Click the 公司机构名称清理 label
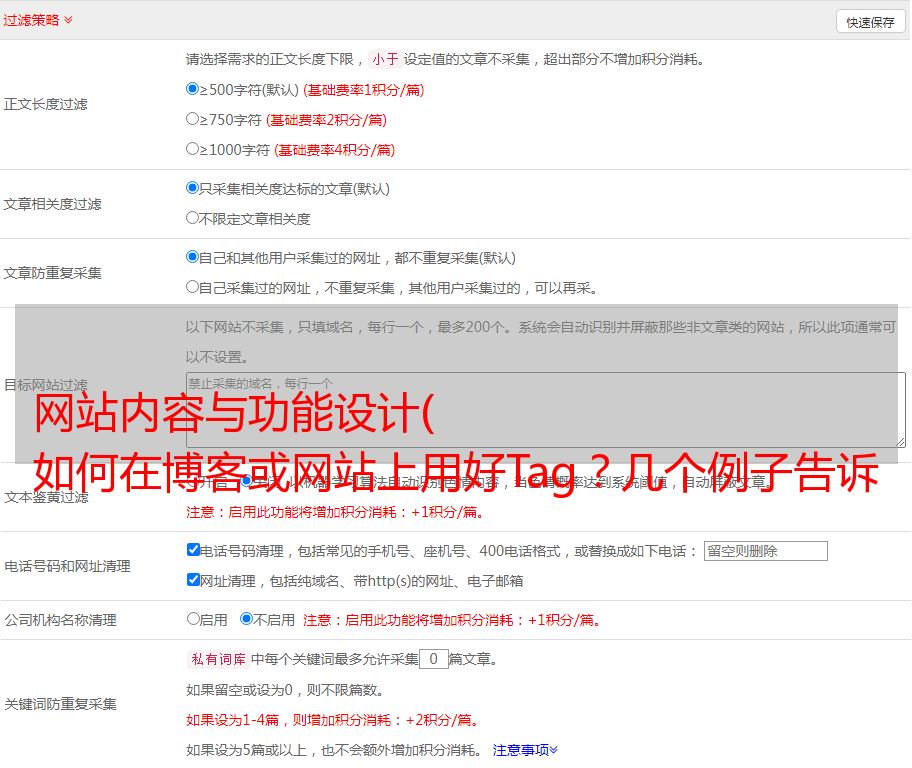This screenshot has width=912, height=768. 60,620
